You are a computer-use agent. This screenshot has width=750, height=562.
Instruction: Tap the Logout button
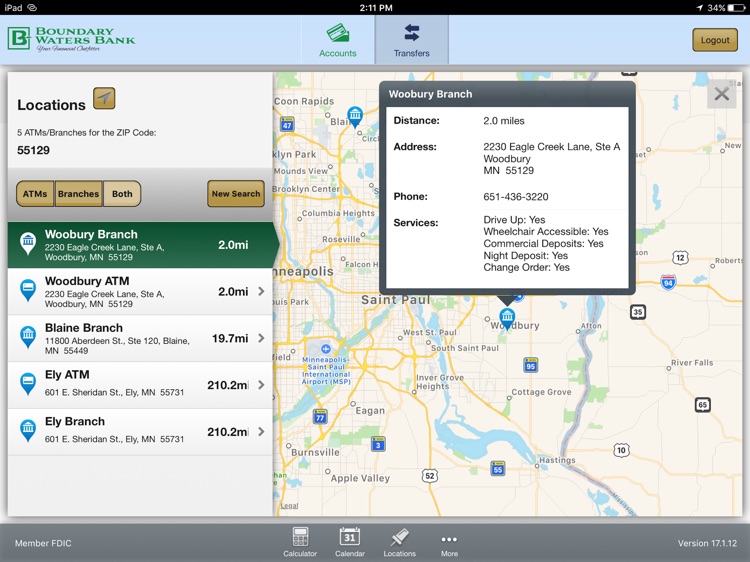pyautogui.click(x=715, y=40)
